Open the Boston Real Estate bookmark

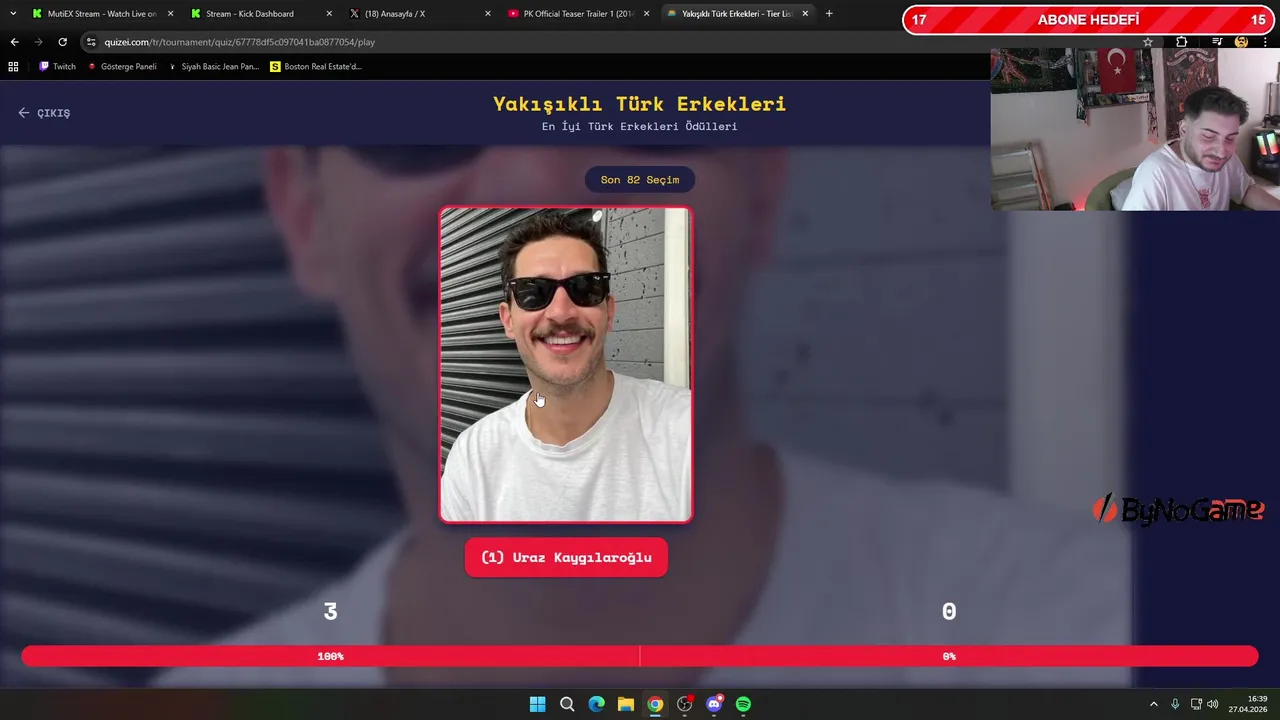[316, 67]
